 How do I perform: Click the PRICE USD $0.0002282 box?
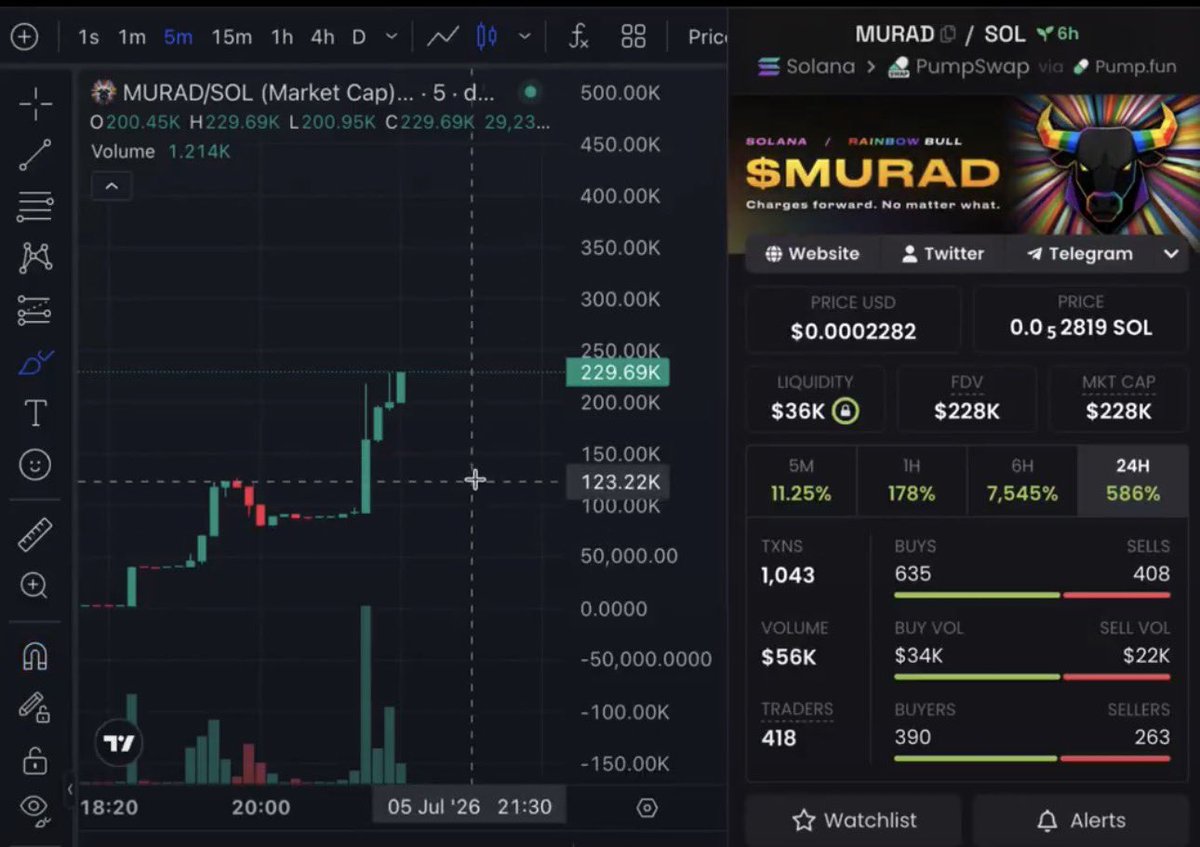(x=853, y=318)
